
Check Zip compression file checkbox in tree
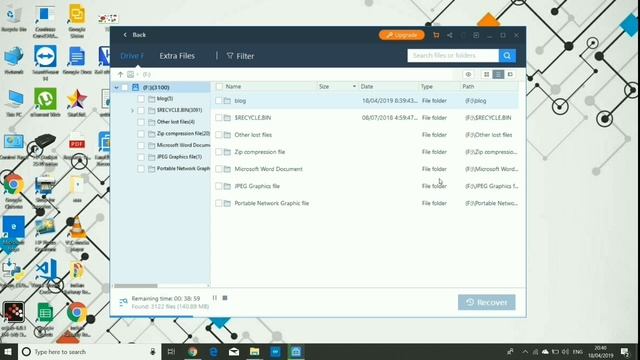(x=141, y=133)
